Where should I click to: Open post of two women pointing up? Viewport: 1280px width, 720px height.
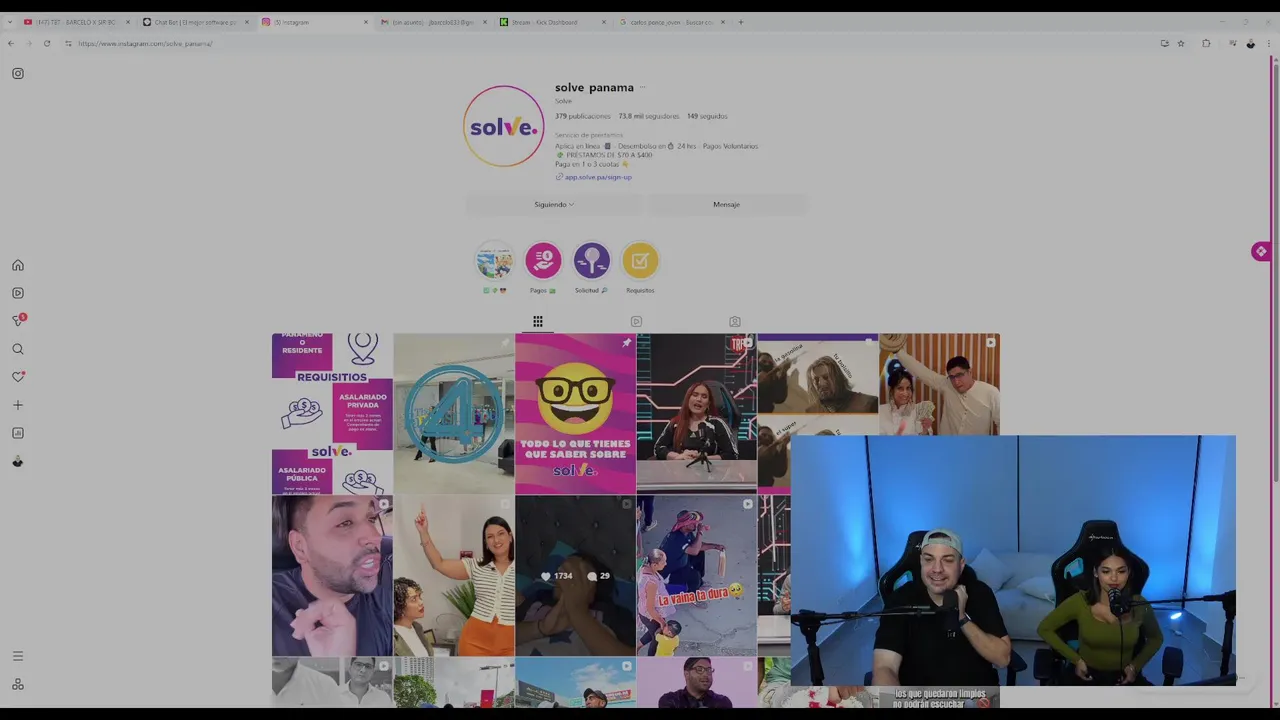pyautogui.click(x=454, y=575)
